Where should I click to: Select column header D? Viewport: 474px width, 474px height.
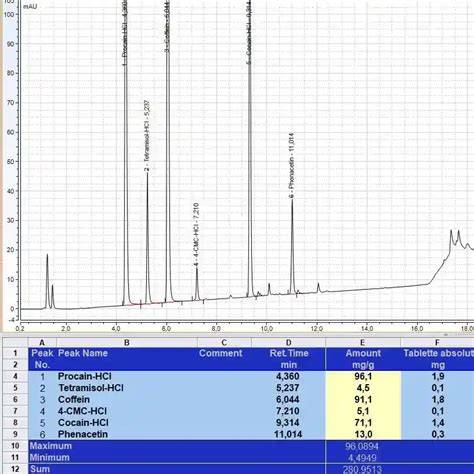coord(288,342)
